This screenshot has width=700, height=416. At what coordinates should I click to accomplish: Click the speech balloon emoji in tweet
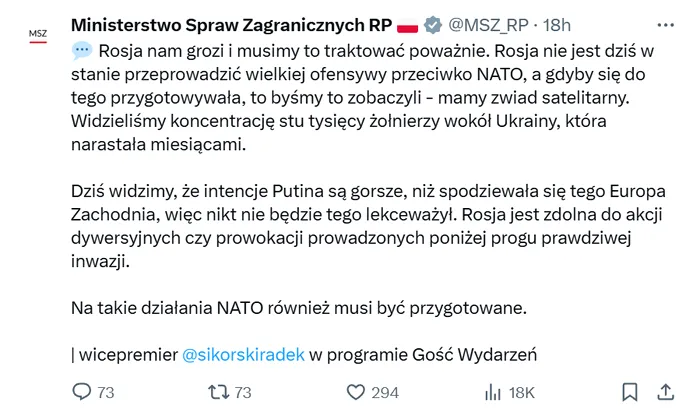[x=82, y=50]
